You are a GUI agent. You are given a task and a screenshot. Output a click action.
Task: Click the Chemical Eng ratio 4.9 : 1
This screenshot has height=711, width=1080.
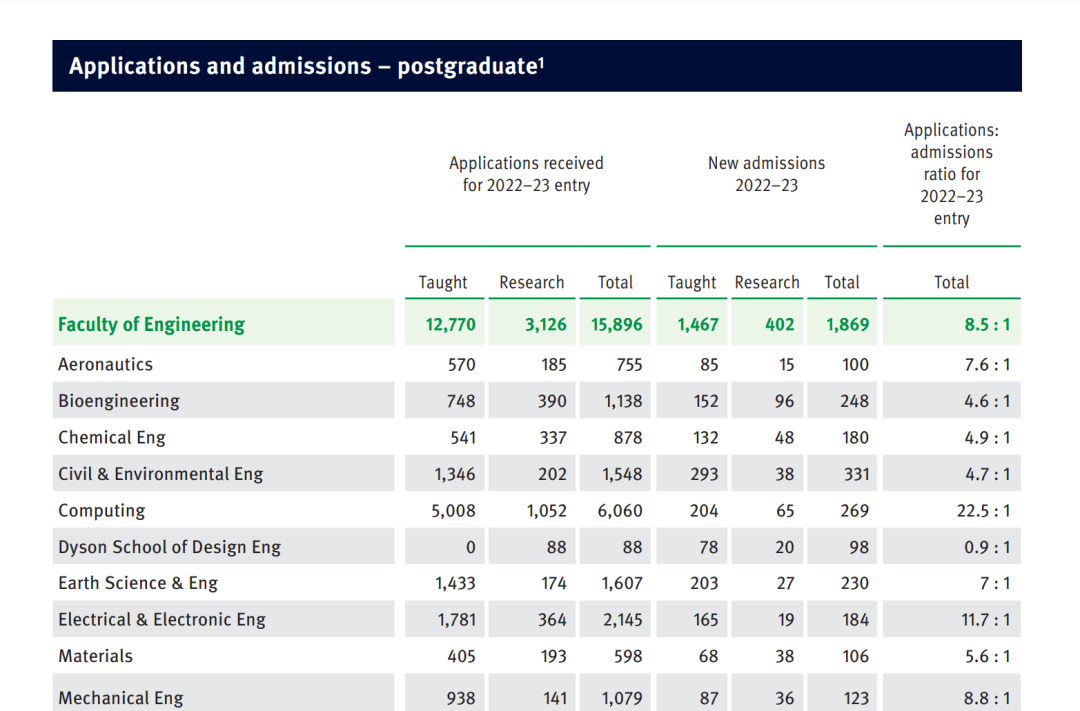[987, 437]
